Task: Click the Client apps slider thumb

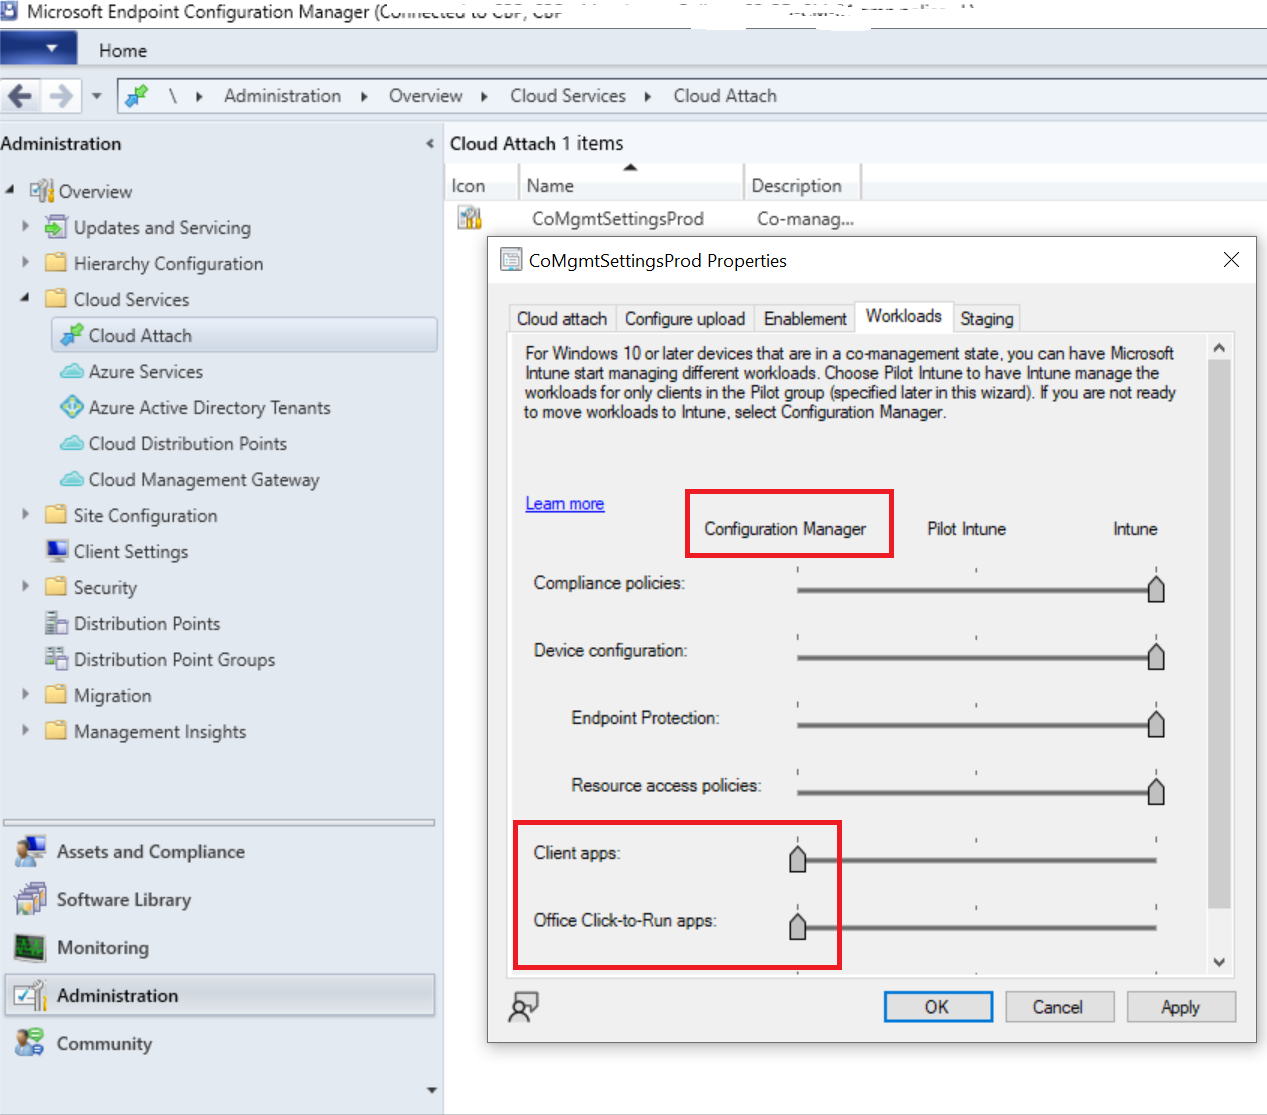Action: [797, 858]
